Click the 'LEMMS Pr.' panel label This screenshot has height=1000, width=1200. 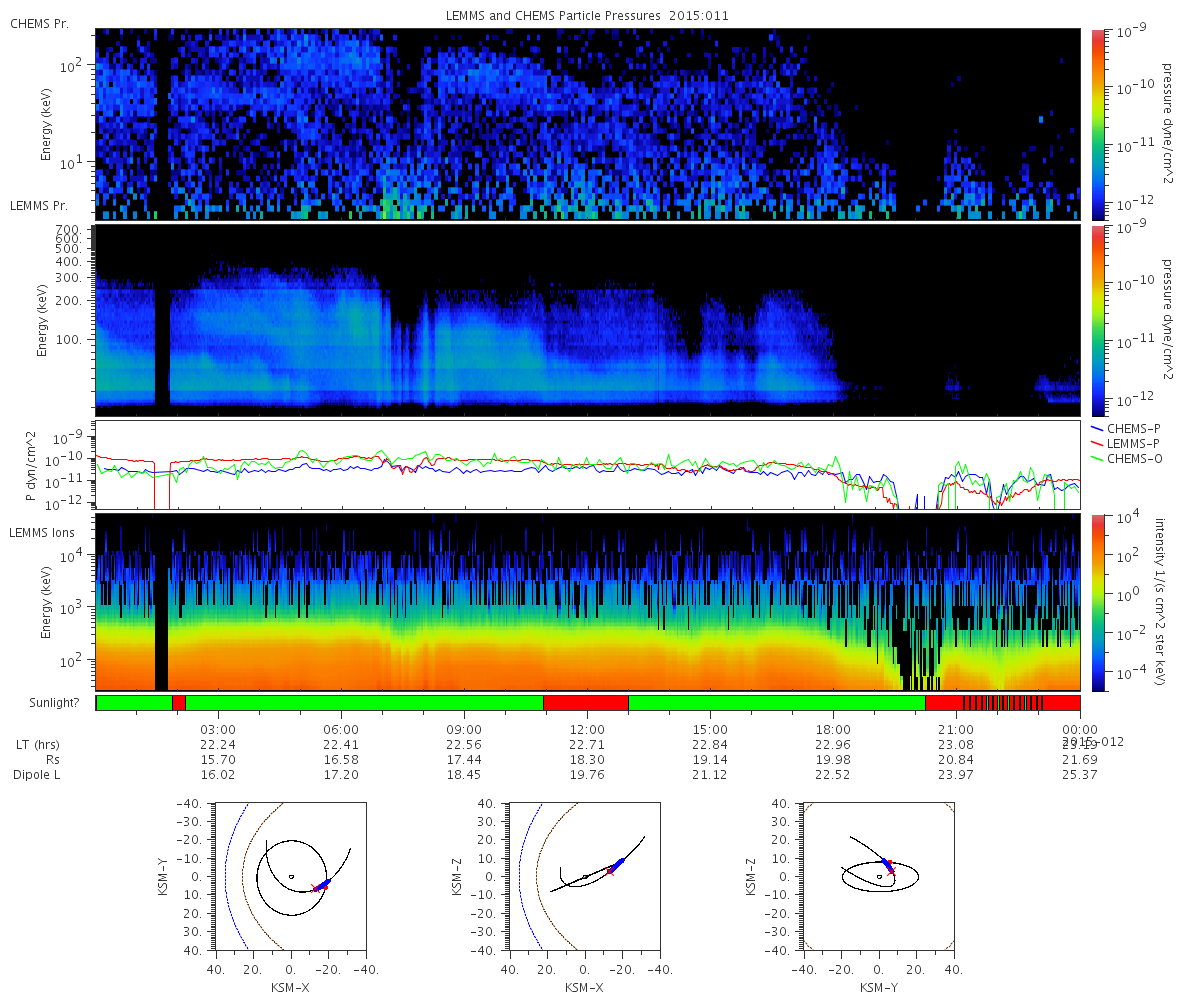click(x=39, y=206)
